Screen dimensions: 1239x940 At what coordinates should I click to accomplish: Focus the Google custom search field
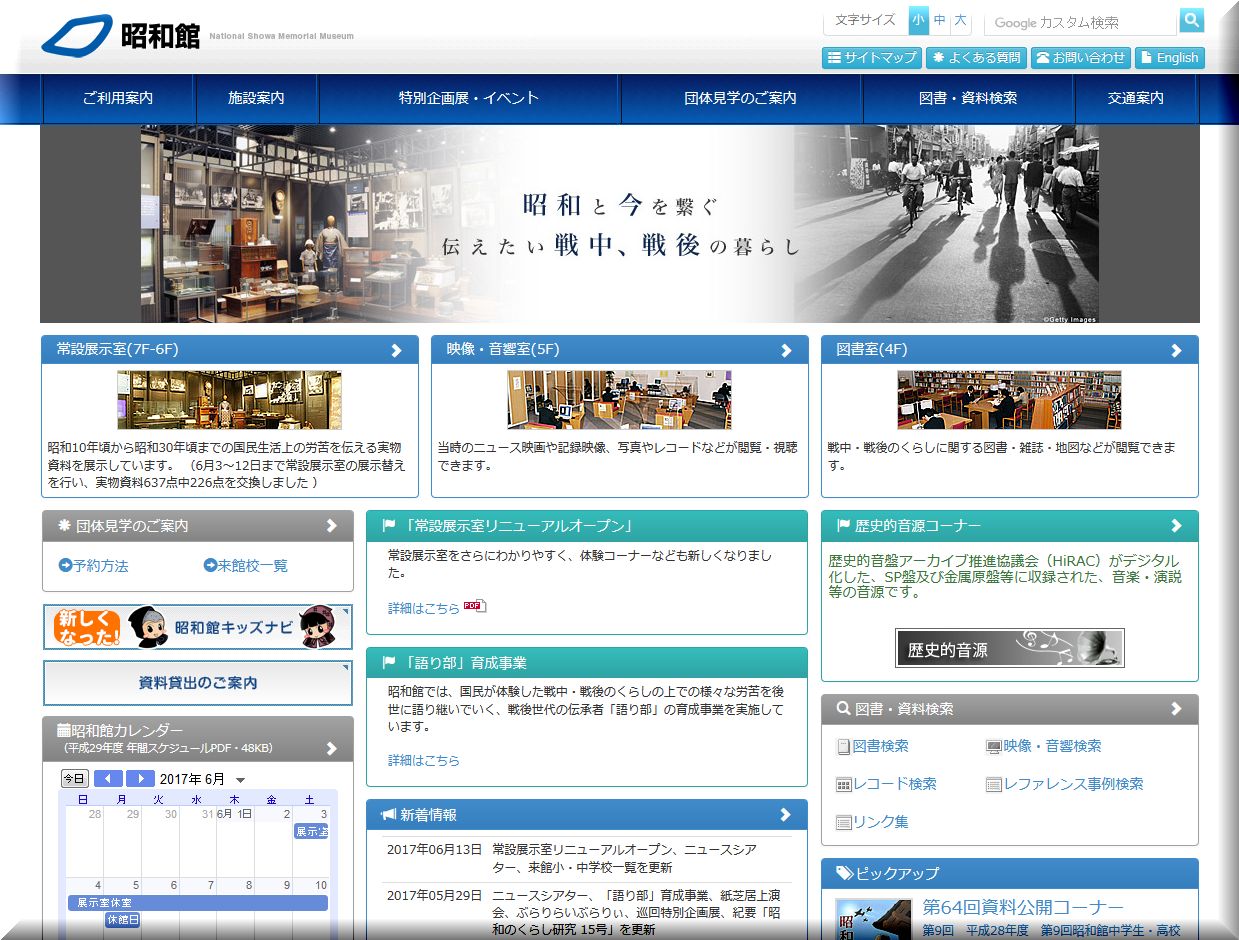point(1082,22)
